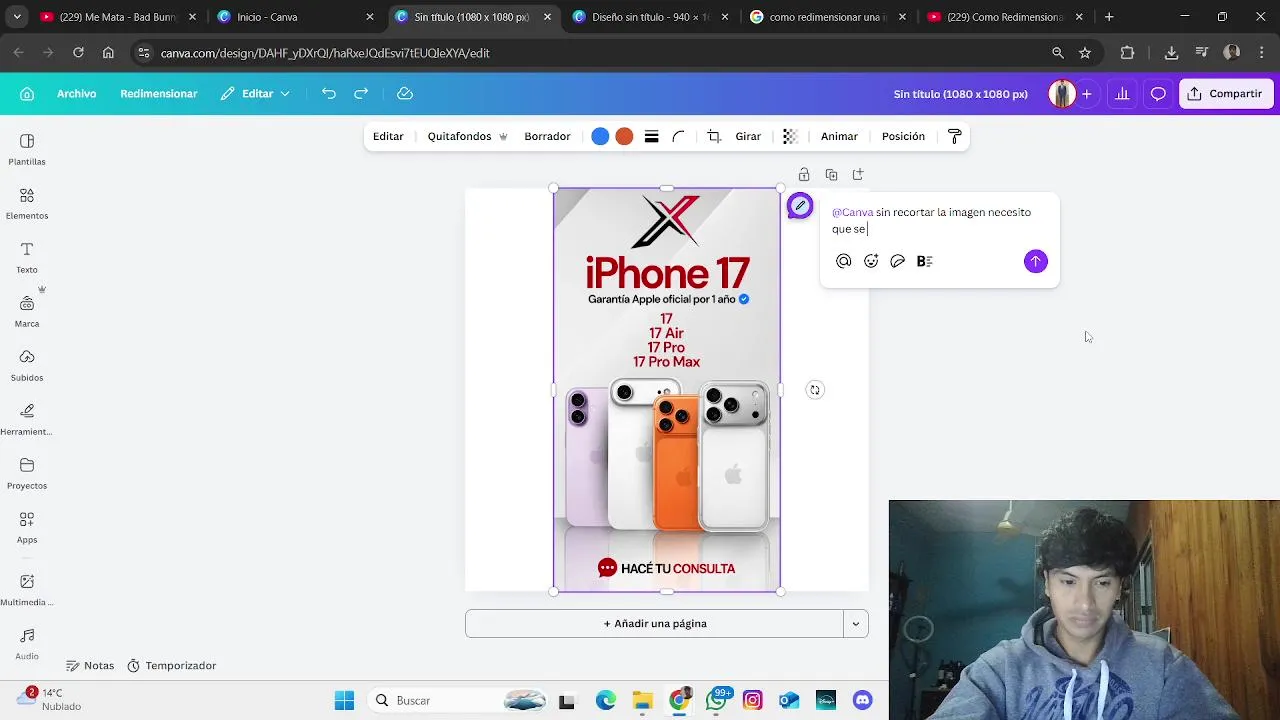Screen dimensions: 1280x720
Task: Pick the blue color swatch
Action: [600, 136]
